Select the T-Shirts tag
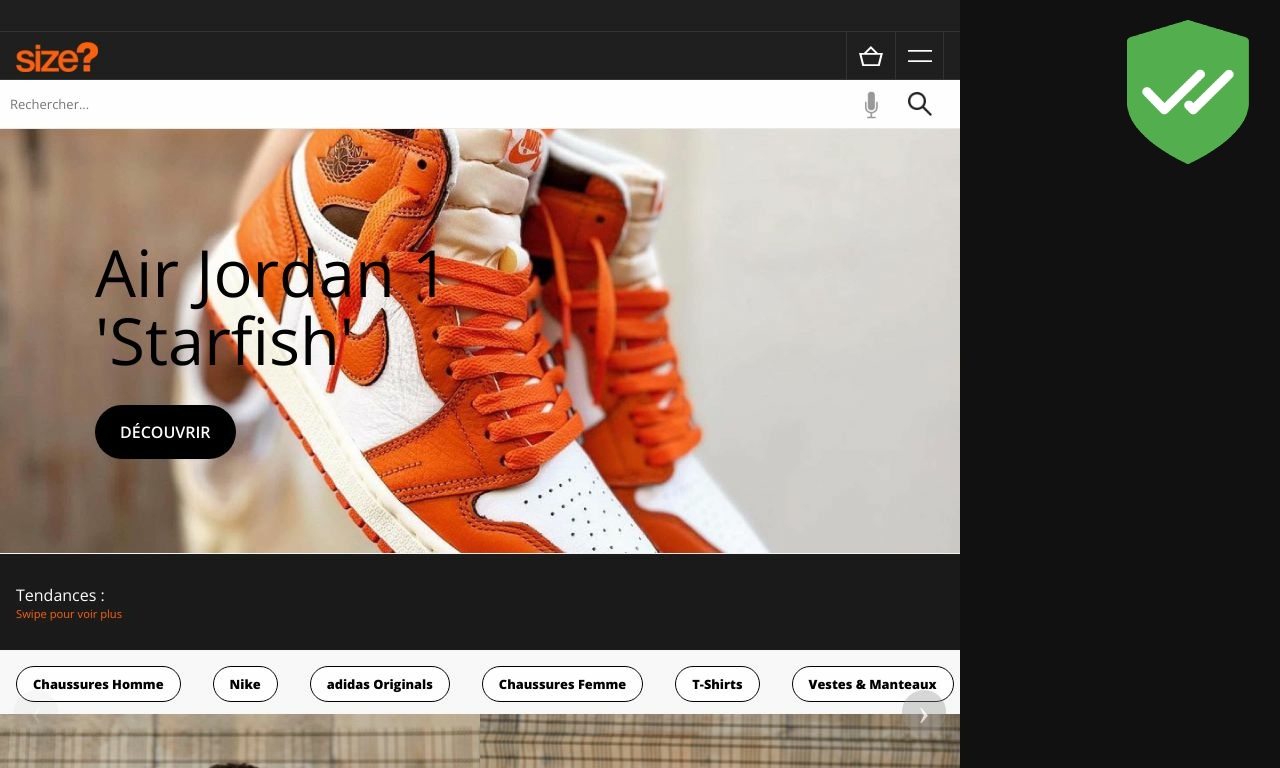This screenshot has width=1280, height=768. [717, 684]
